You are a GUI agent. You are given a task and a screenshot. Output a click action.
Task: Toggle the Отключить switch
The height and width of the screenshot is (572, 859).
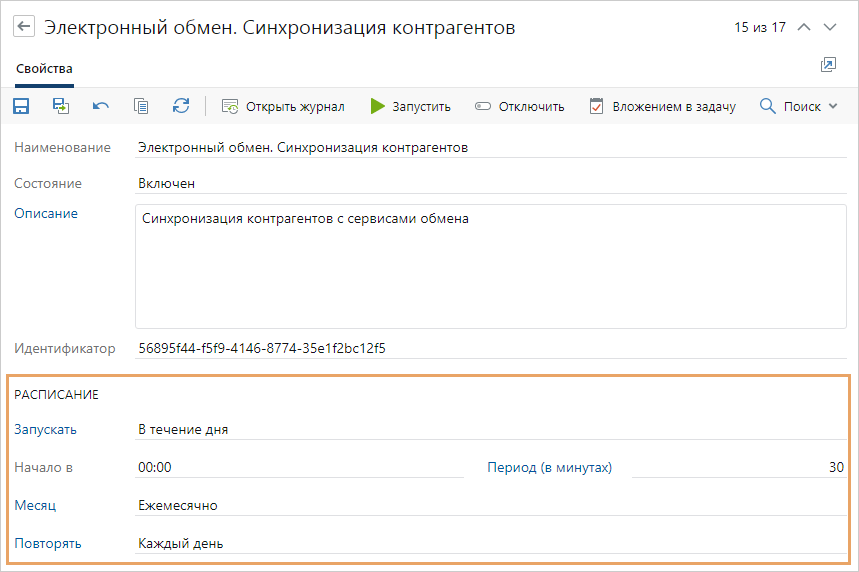[520, 106]
